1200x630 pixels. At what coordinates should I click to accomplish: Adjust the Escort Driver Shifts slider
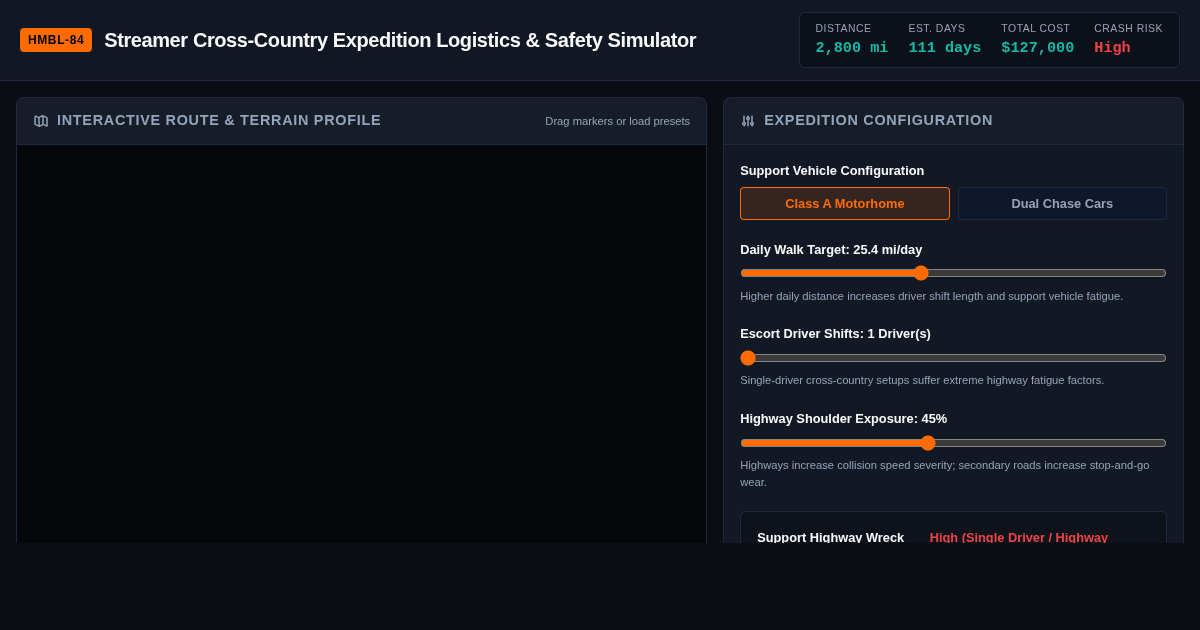(953, 358)
